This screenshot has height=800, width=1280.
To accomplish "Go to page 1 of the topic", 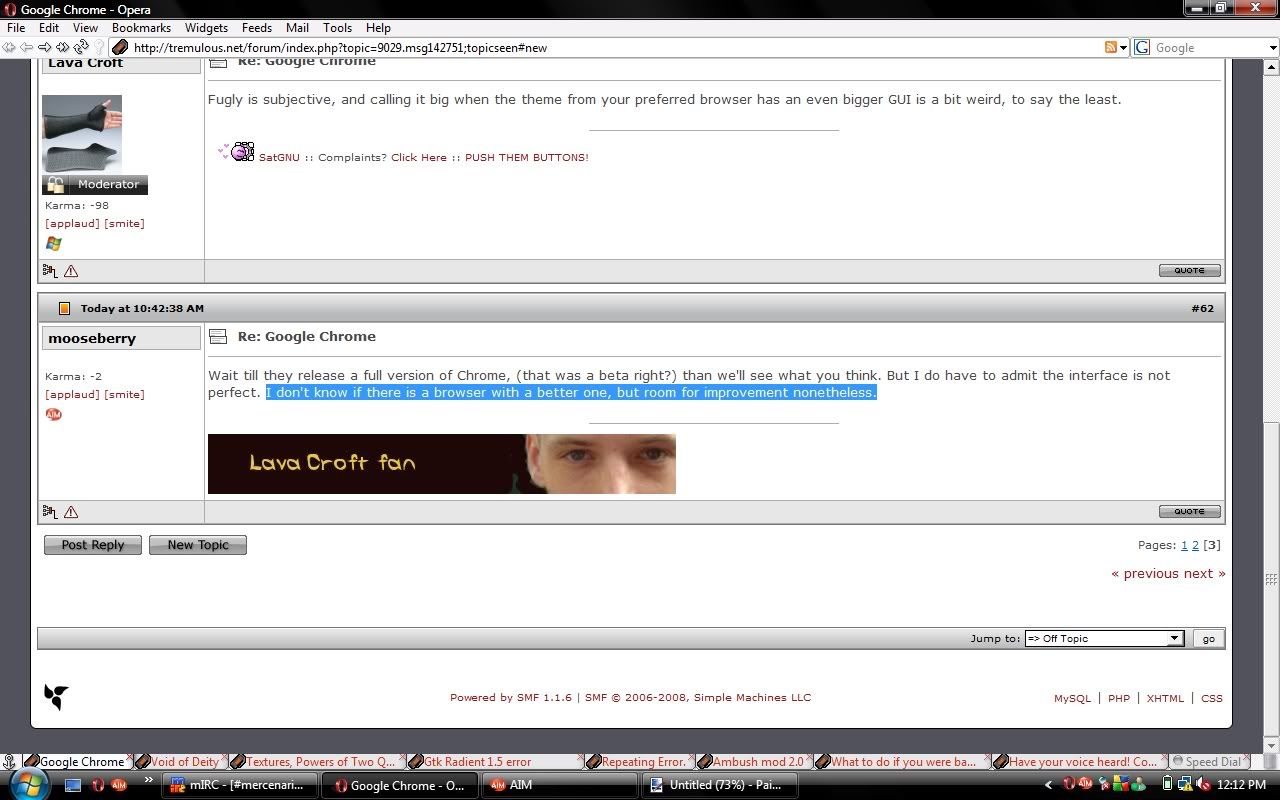I will point(1184,545).
